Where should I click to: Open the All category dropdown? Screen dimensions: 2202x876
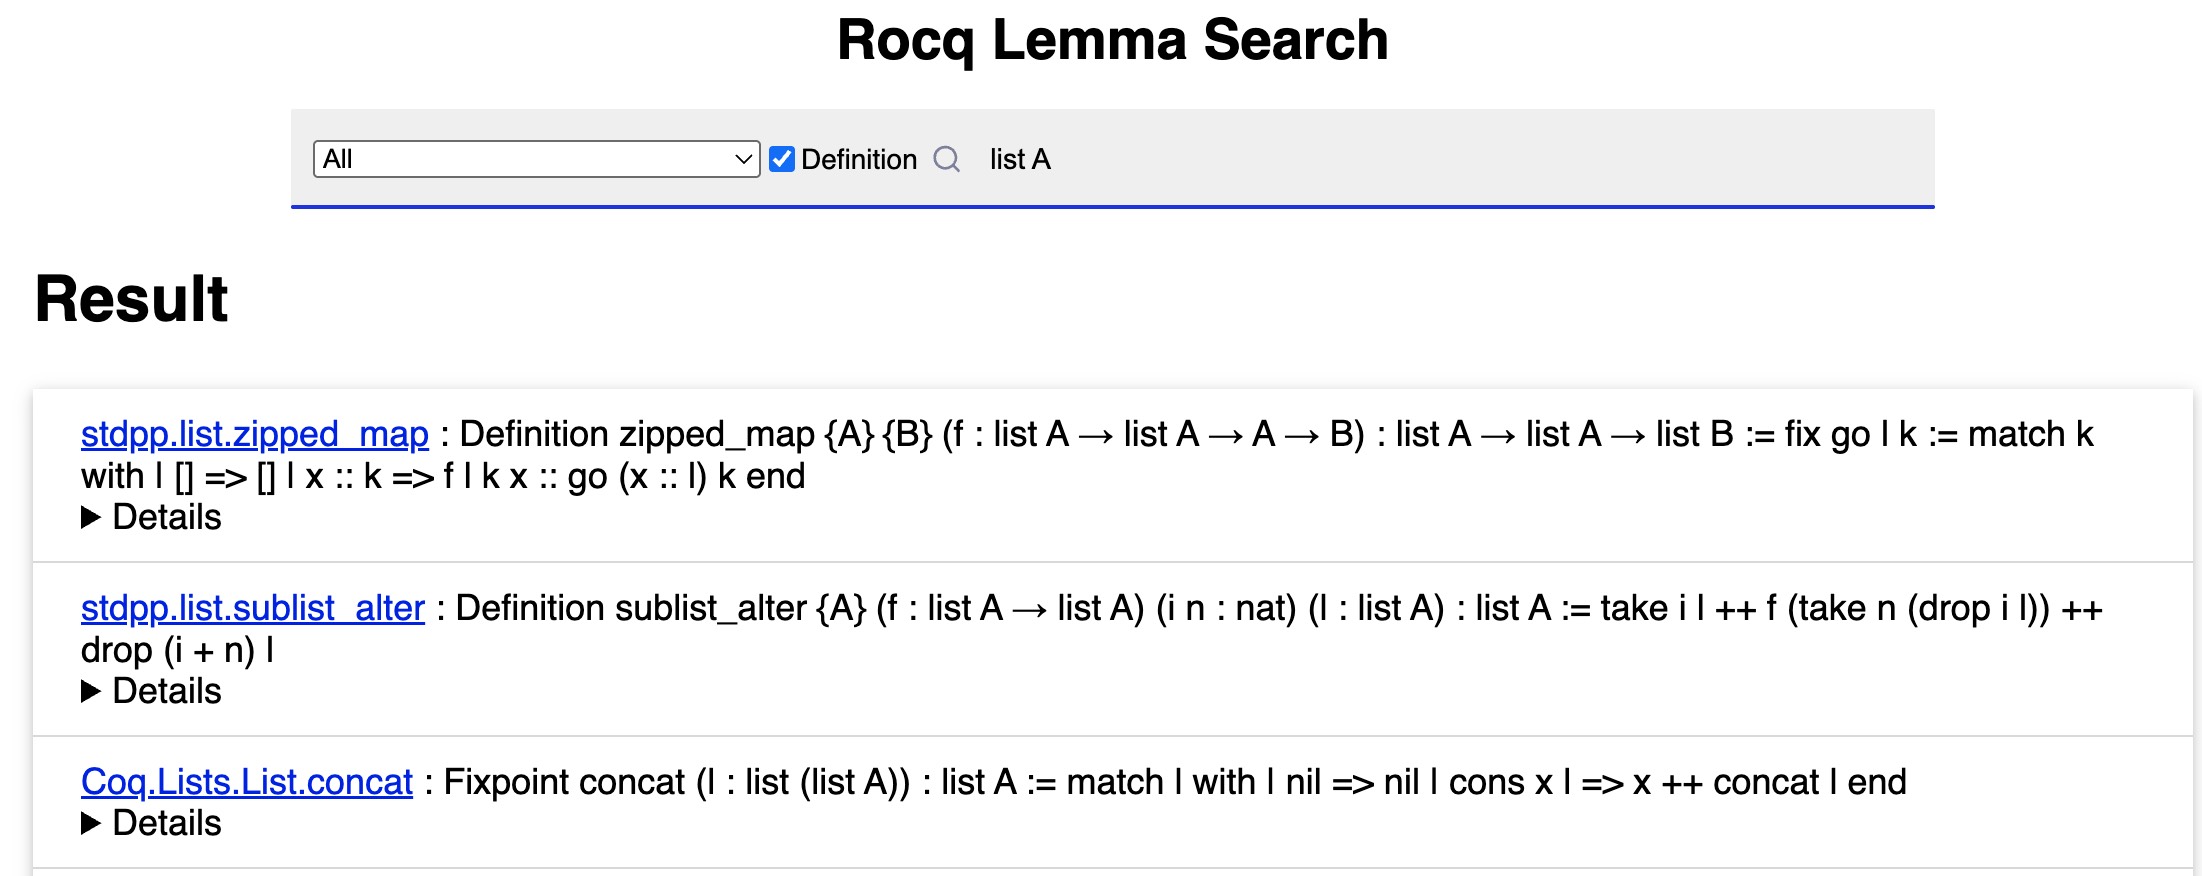point(535,159)
